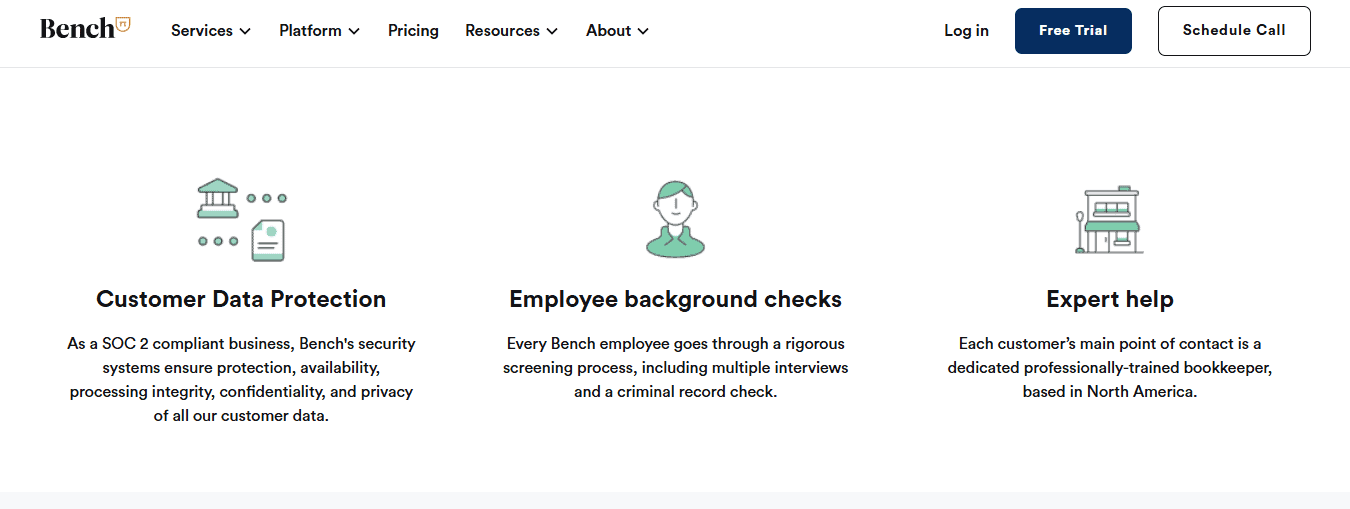The image size is (1350, 509).
Task: Go to the Pricing page
Action: tap(413, 31)
